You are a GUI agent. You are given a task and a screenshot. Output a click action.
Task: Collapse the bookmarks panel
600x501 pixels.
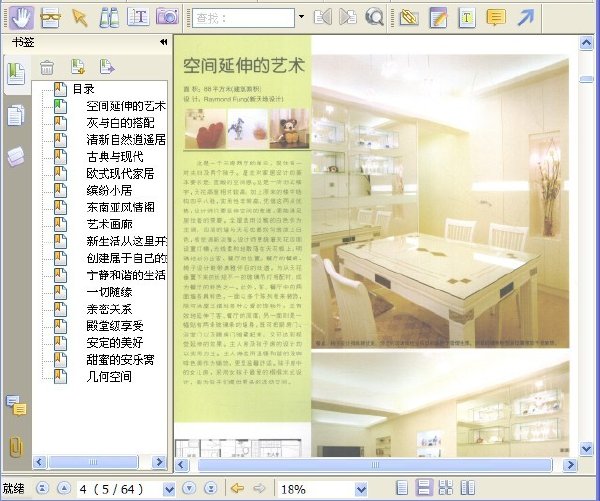click(163, 42)
